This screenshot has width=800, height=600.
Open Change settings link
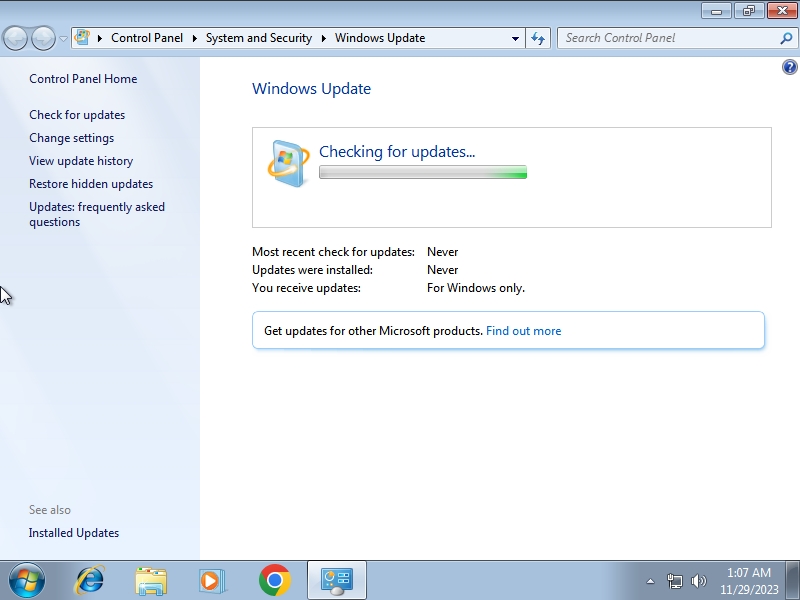[x=71, y=138]
